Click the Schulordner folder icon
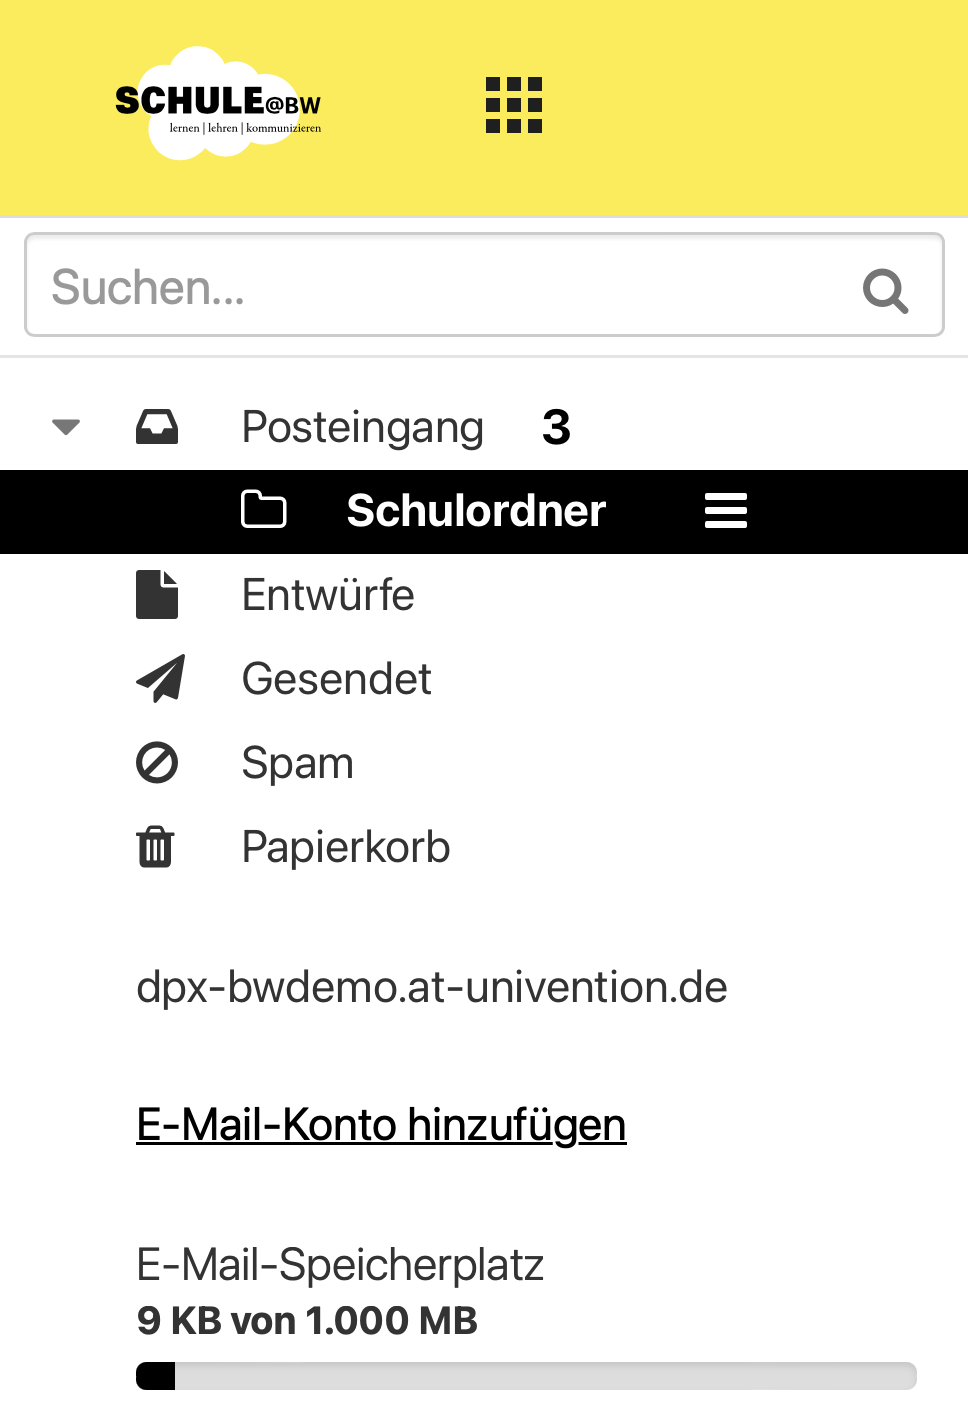The image size is (968, 1414). pyautogui.click(x=264, y=510)
